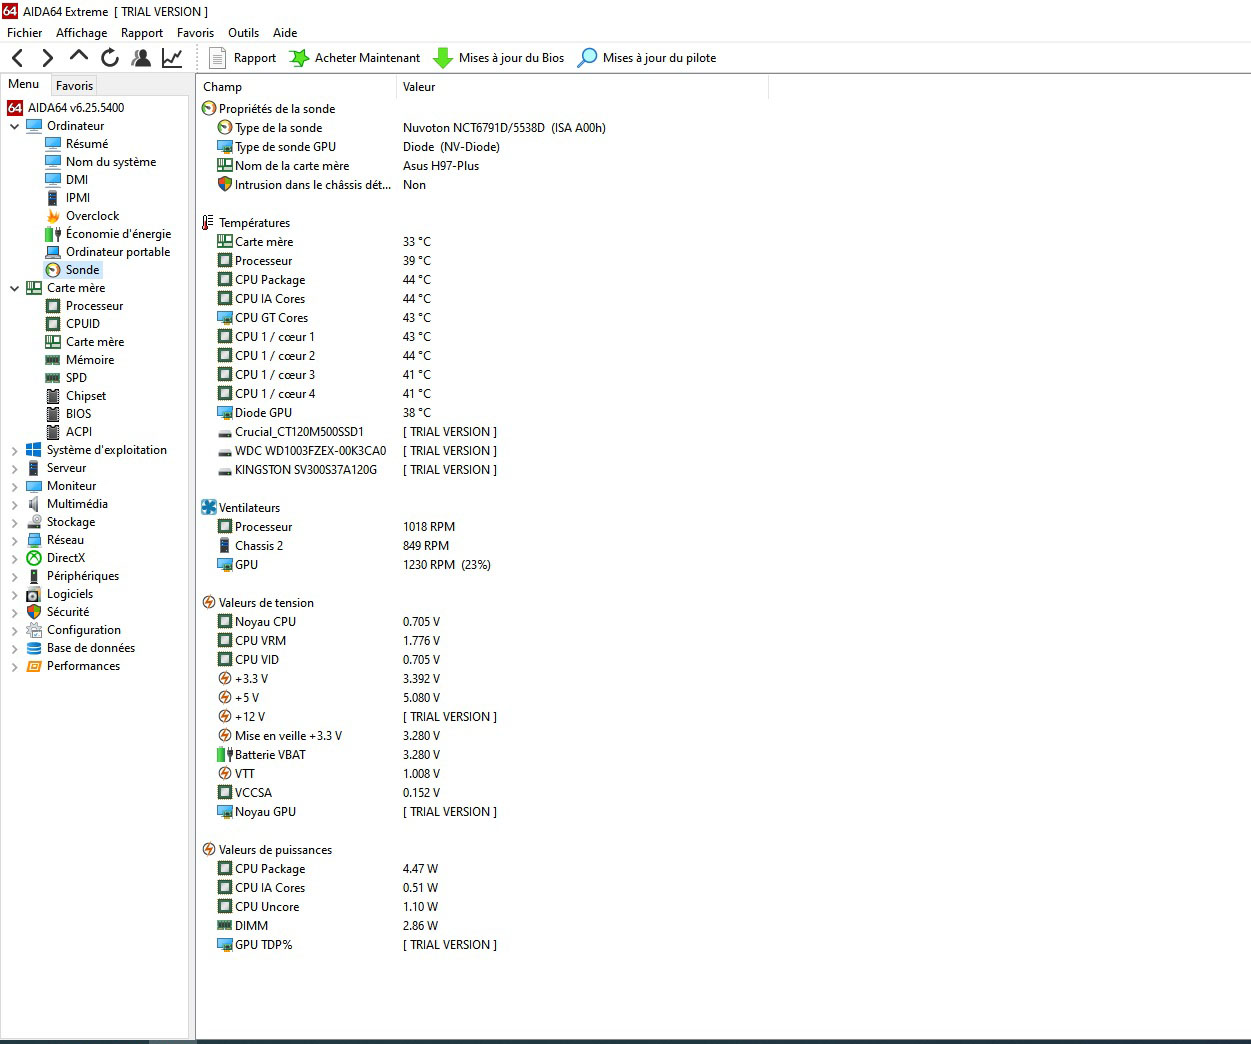Switch to the Favoris tab
Viewport: 1251px width, 1044px height.
74,86
